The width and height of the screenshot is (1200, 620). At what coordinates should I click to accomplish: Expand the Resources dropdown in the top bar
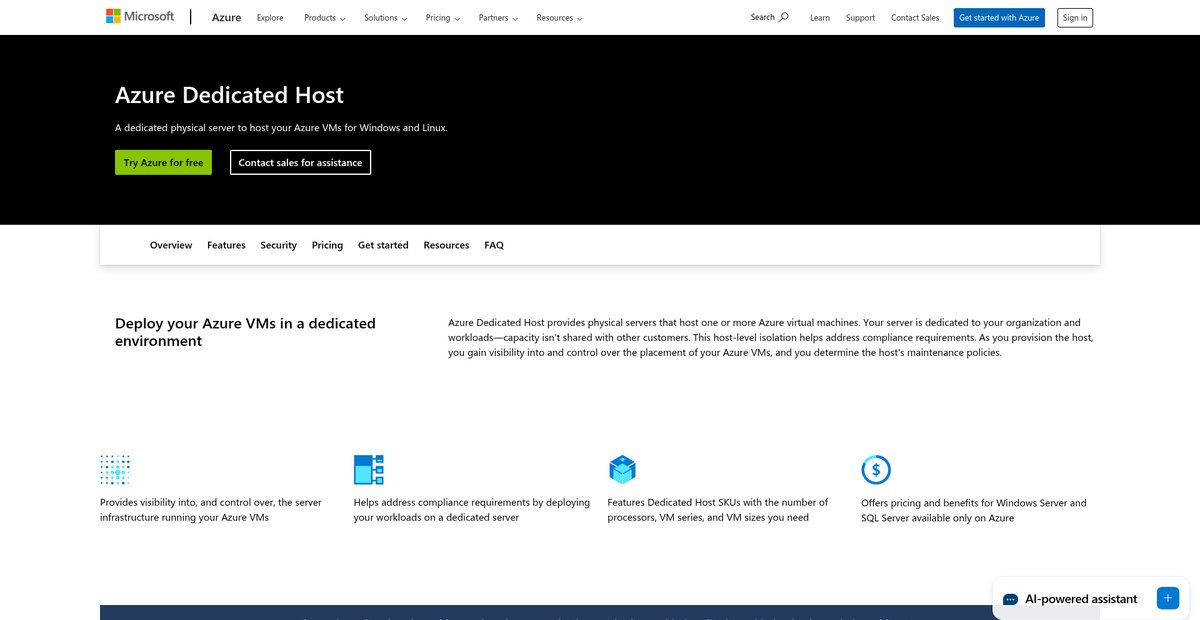coord(559,18)
